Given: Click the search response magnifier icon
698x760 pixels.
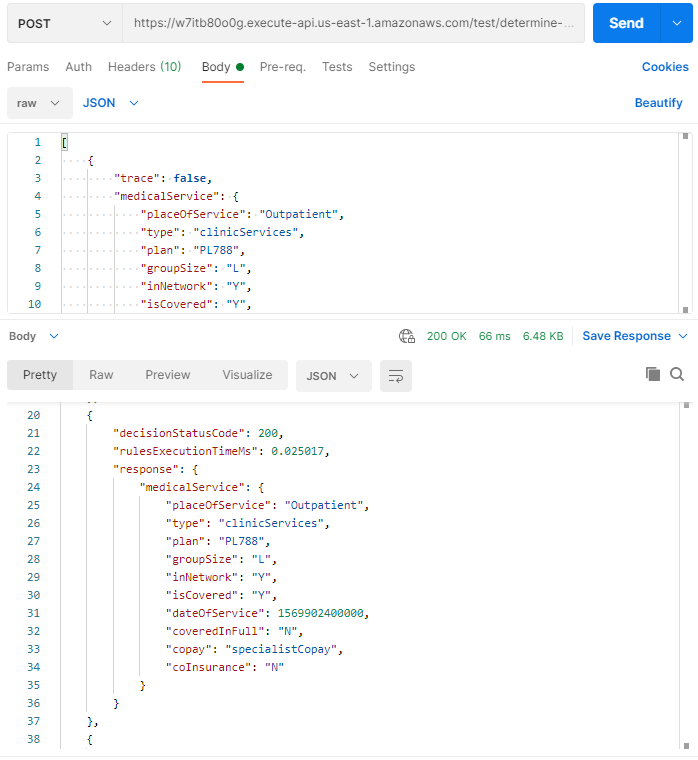Looking at the screenshot, I should [x=677, y=374].
